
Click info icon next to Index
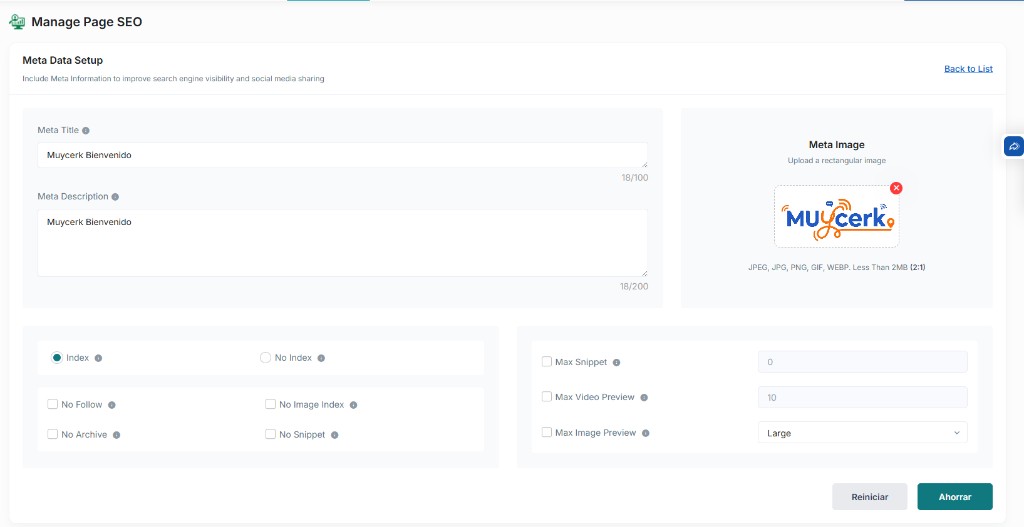(x=98, y=358)
